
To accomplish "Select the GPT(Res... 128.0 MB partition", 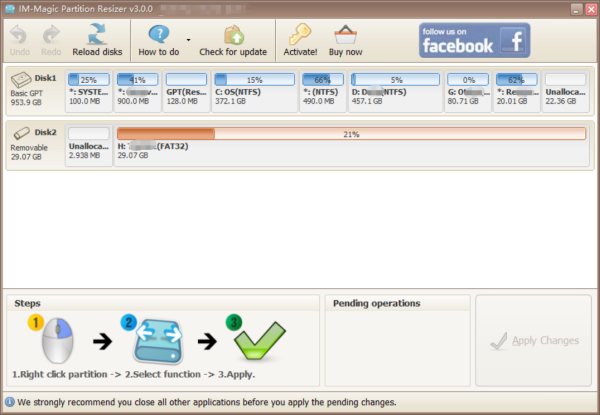I will pyautogui.click(x=186, y=91).
